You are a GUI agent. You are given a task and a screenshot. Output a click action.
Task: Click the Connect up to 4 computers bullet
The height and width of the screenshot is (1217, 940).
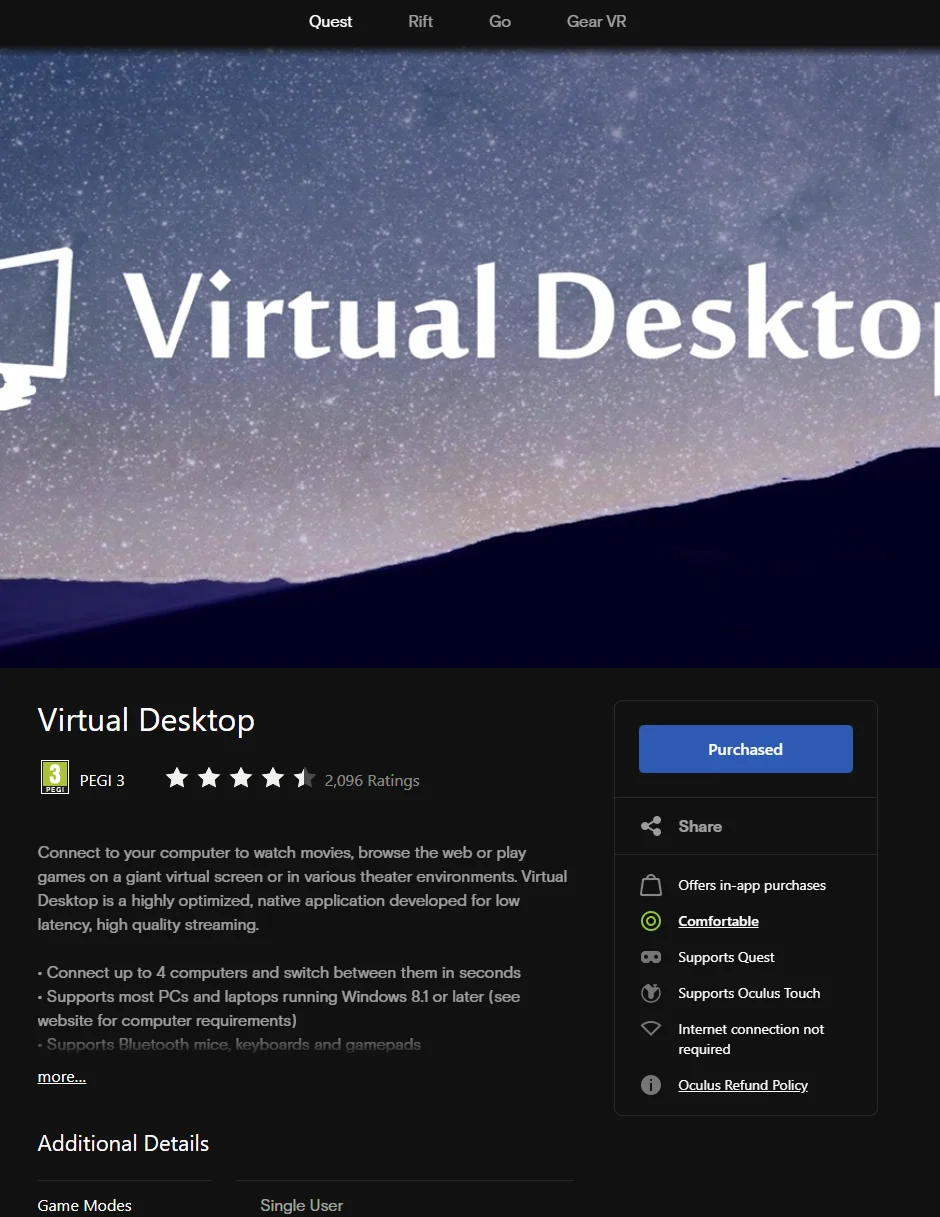pos(279,972)
